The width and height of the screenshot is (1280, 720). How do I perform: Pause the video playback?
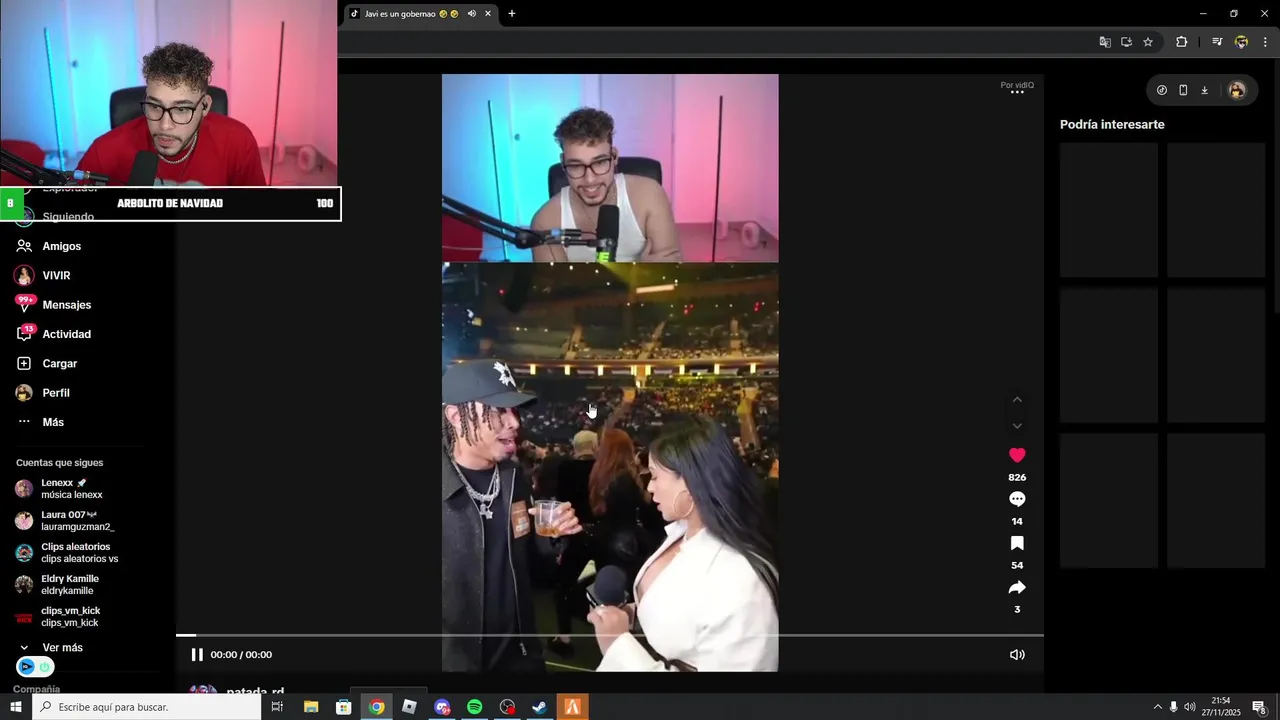(x=197, y=655)
